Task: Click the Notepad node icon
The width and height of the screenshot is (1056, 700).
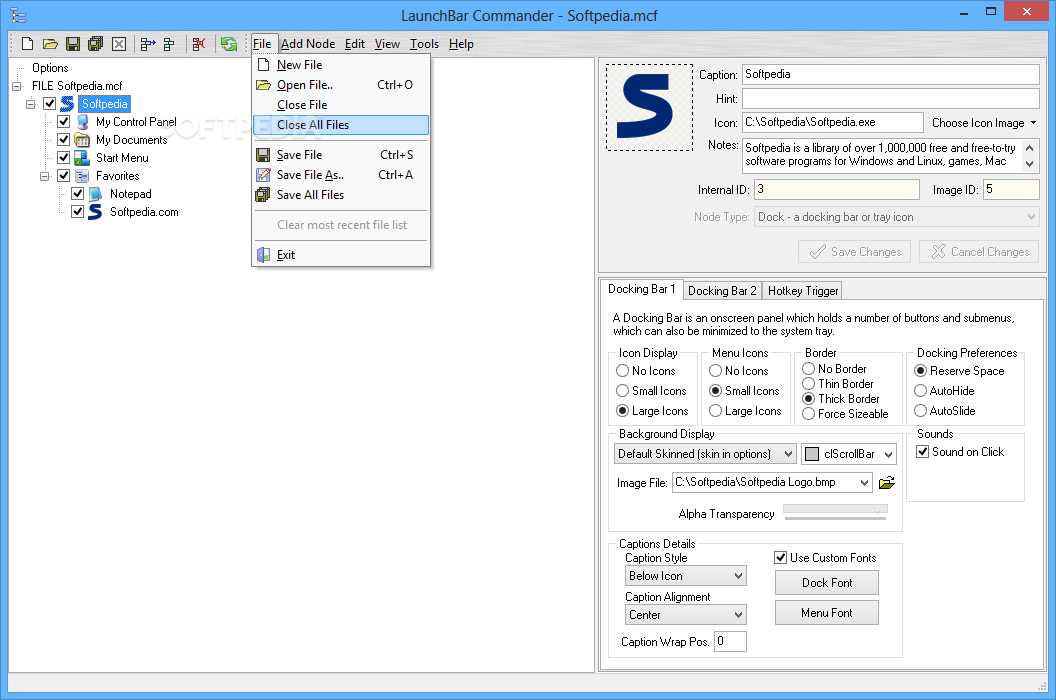Action: tap(96, 194)
